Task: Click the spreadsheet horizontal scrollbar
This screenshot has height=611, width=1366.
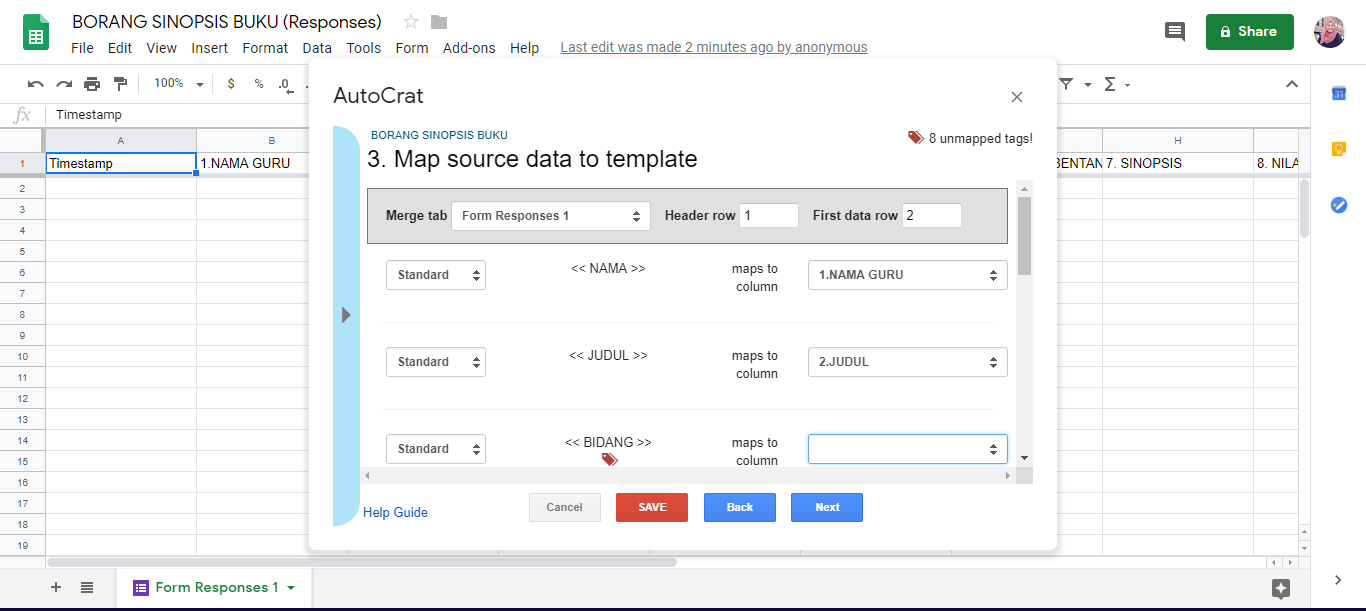Action: [x=362, y=562]
